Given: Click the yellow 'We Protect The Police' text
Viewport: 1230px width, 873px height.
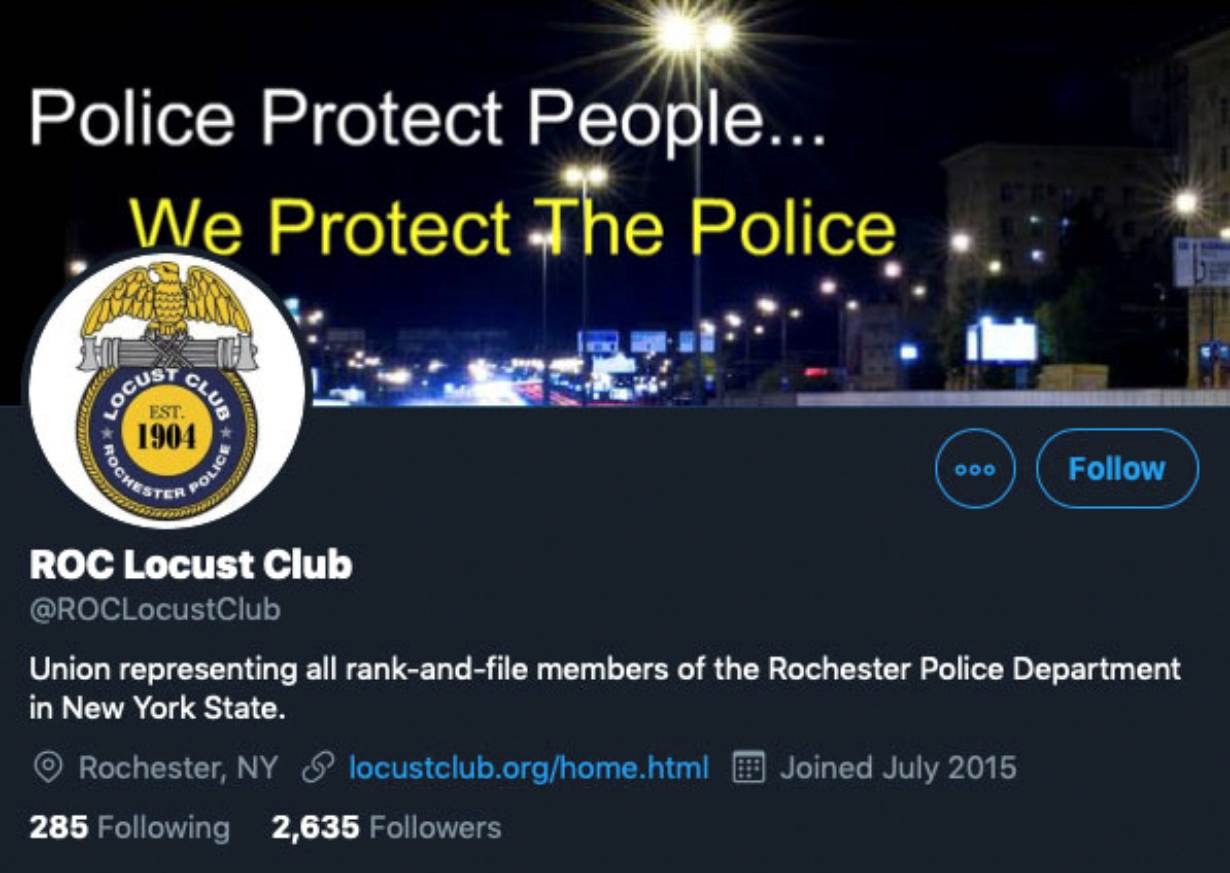Looking at the screenshot, I should (x=512, y=226).
